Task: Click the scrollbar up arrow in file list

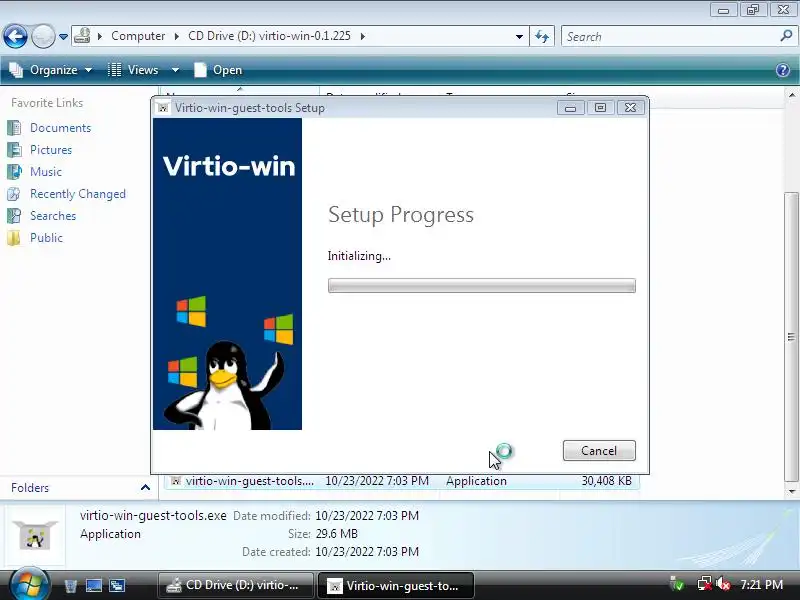Action: [791, 95]
